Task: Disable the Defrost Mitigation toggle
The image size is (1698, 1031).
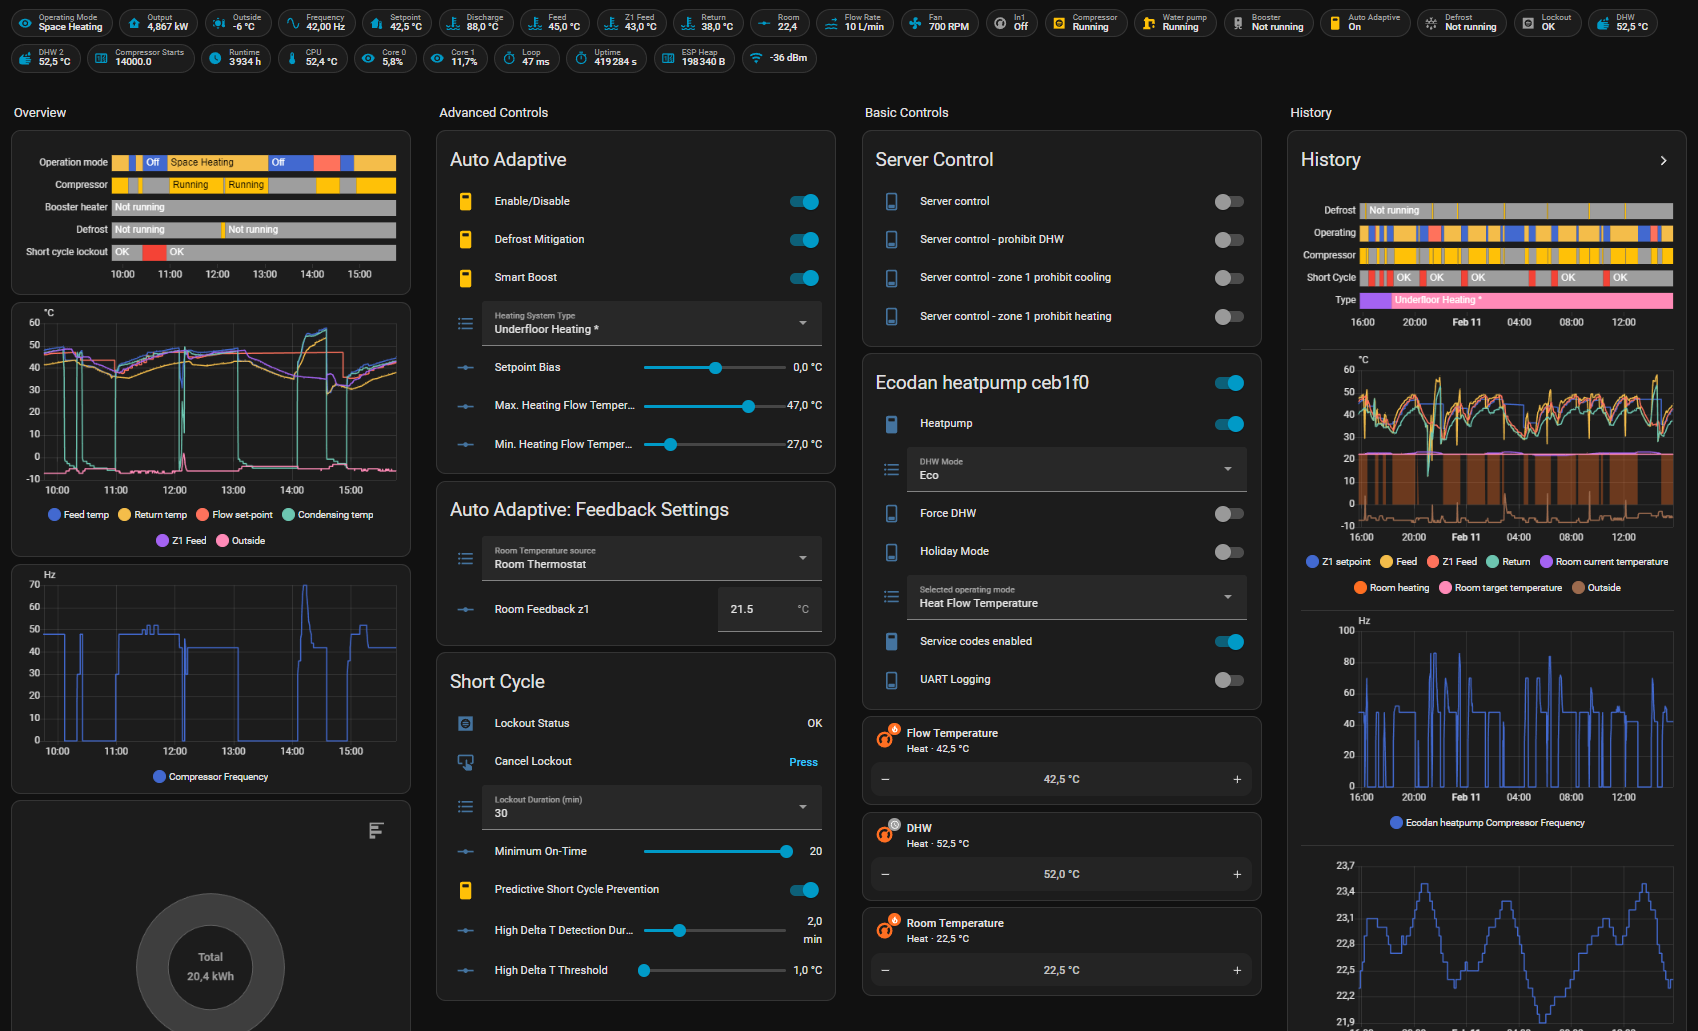Action: (804, 240)
